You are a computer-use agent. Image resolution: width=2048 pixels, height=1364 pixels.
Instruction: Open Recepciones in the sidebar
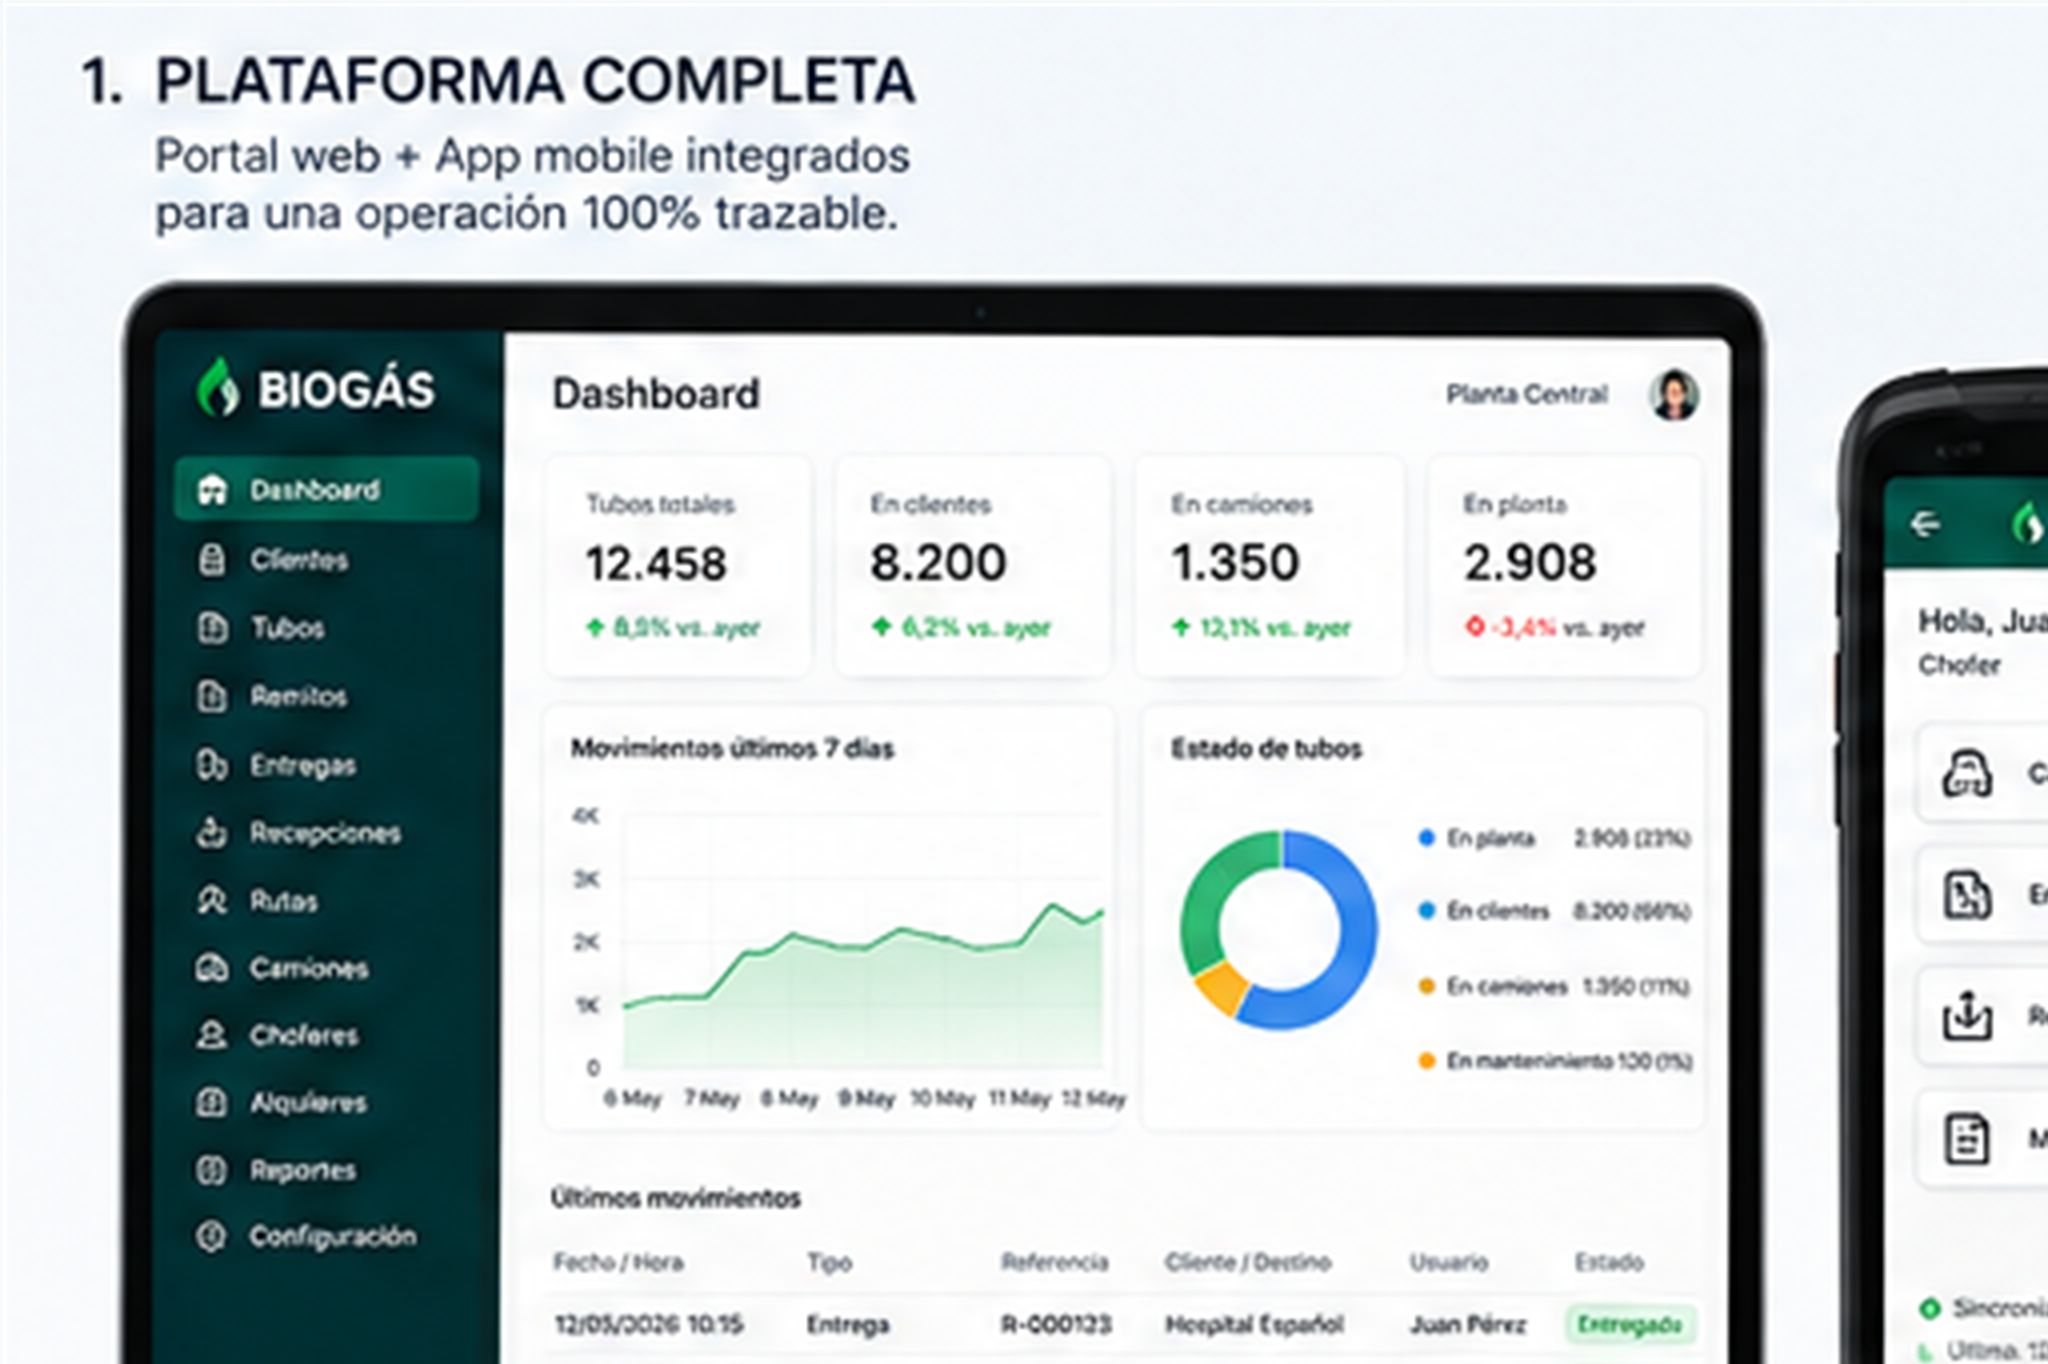[325, 832]
